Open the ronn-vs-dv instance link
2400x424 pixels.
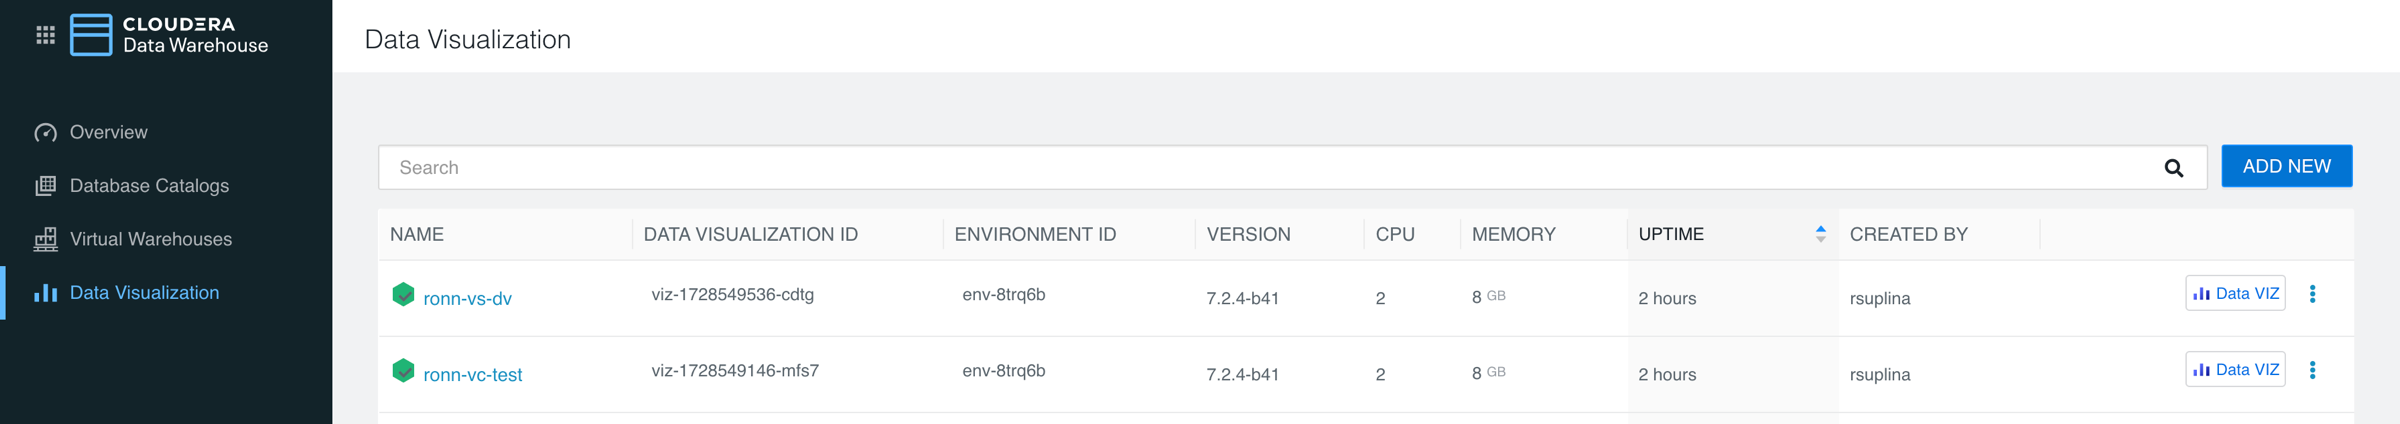[x=467, y=299]
